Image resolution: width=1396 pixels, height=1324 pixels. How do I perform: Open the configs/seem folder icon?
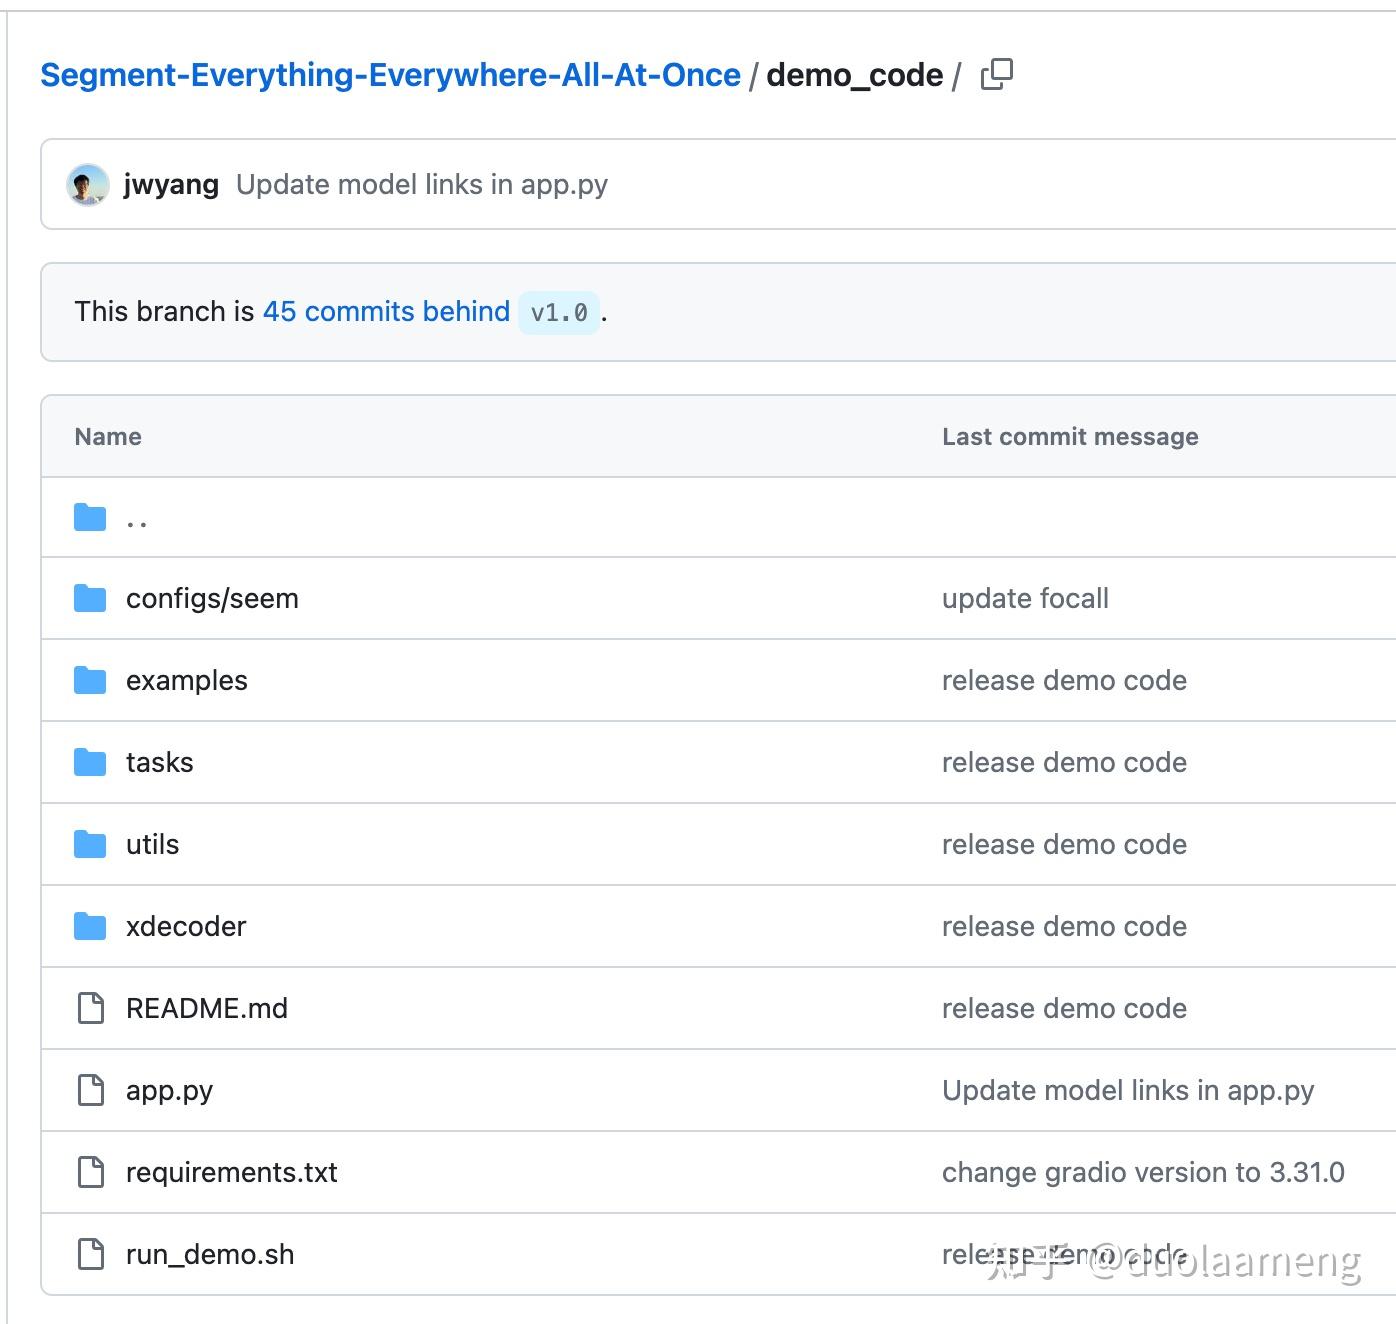pyautogui.click(x=89, y=598)
